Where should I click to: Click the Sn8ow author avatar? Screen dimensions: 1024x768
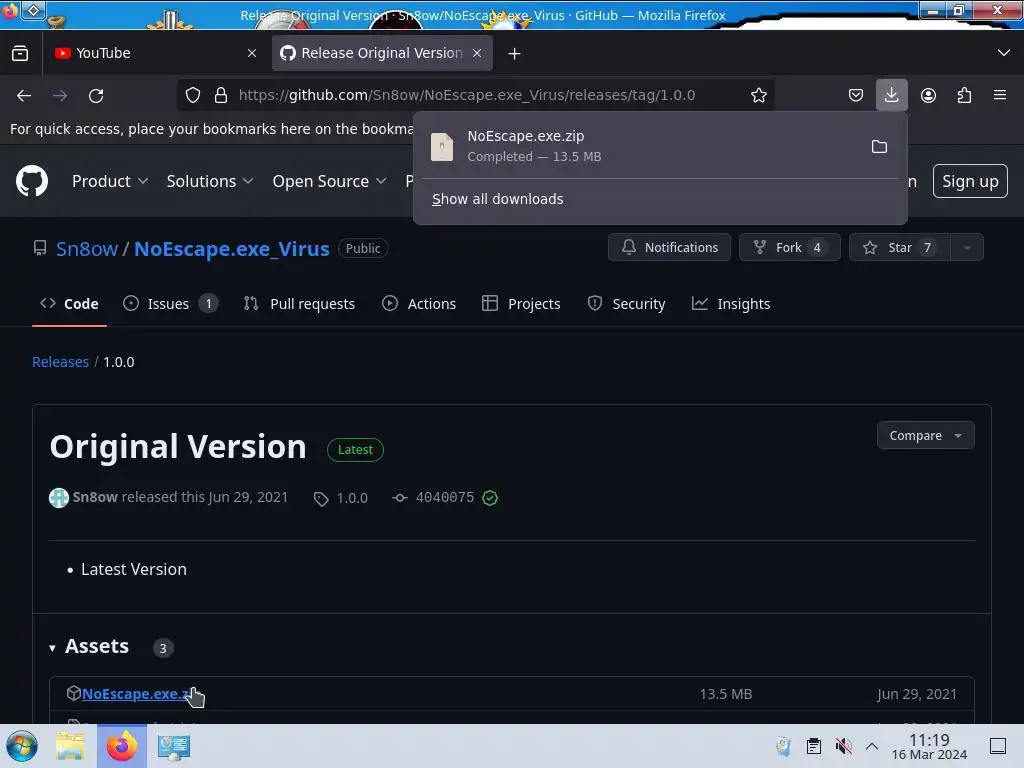[x=59, y=498]
